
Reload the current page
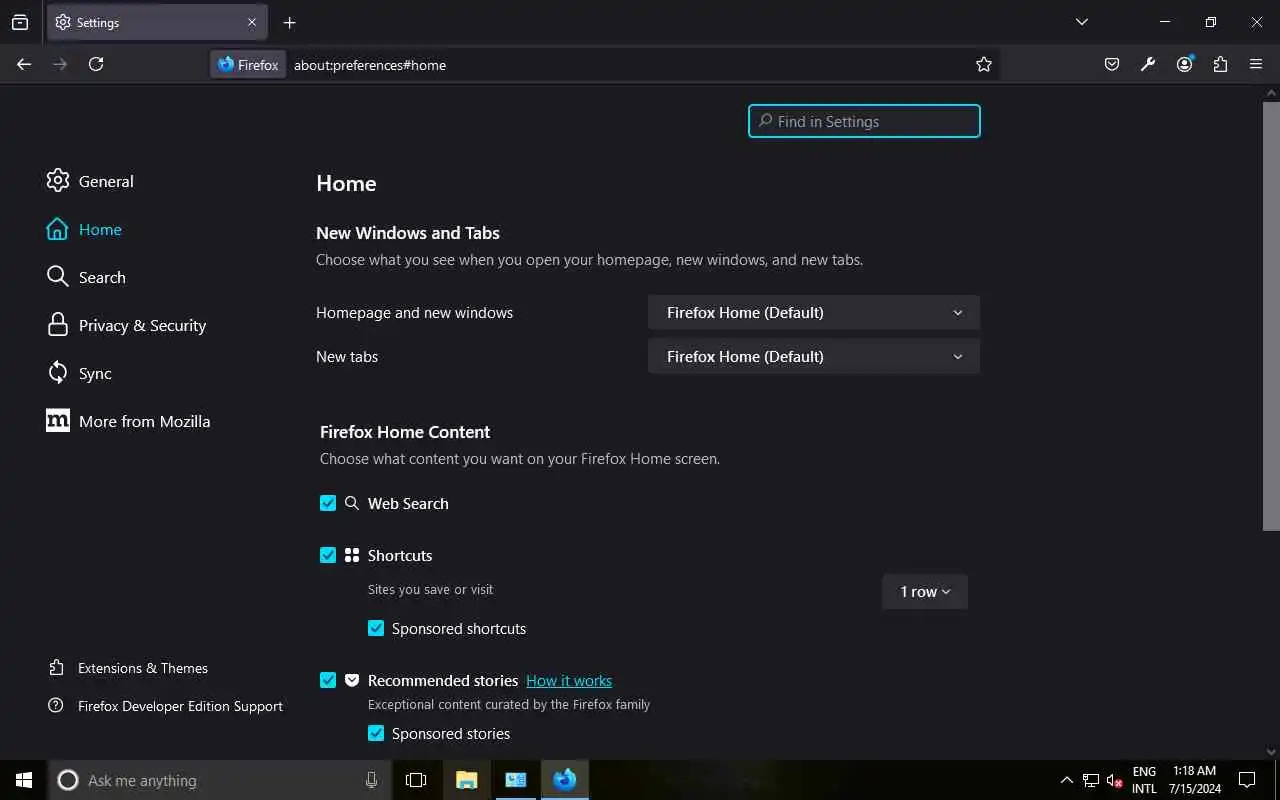[96, 64]
